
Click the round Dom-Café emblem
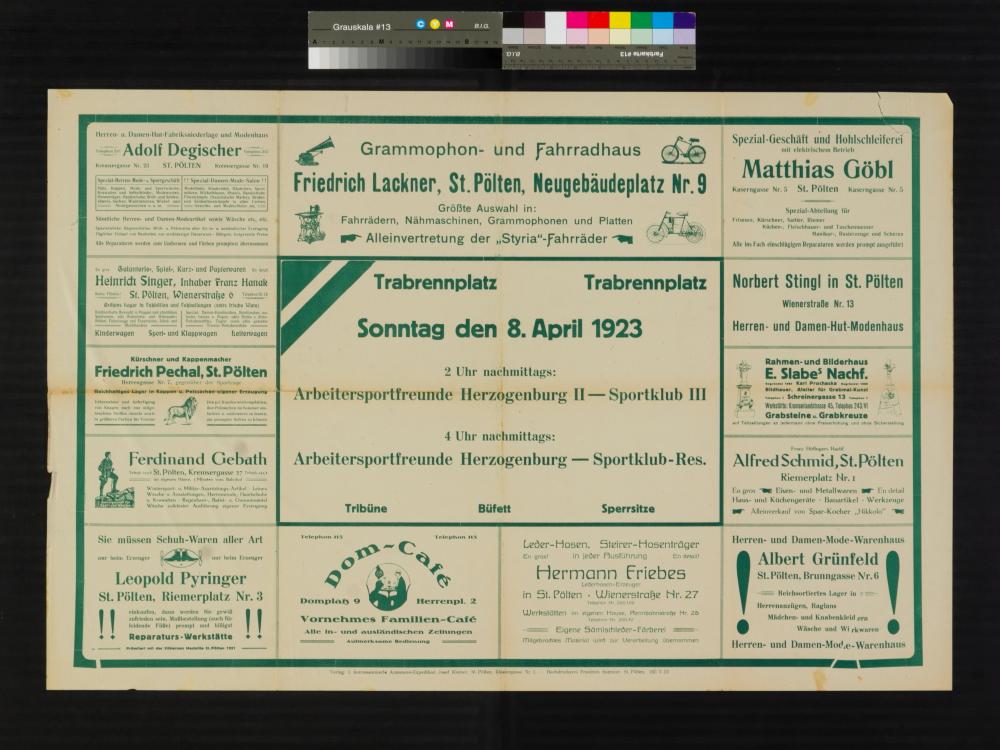click(x=388, y=587)
